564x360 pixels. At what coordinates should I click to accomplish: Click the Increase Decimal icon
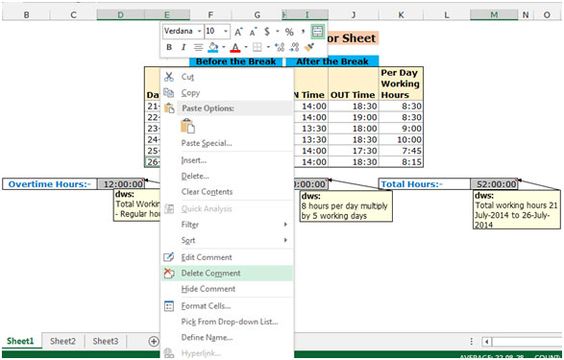[279, 47]
